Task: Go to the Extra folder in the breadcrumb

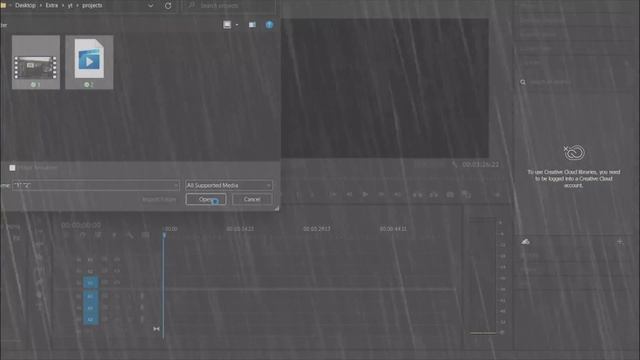Action: 52,6
